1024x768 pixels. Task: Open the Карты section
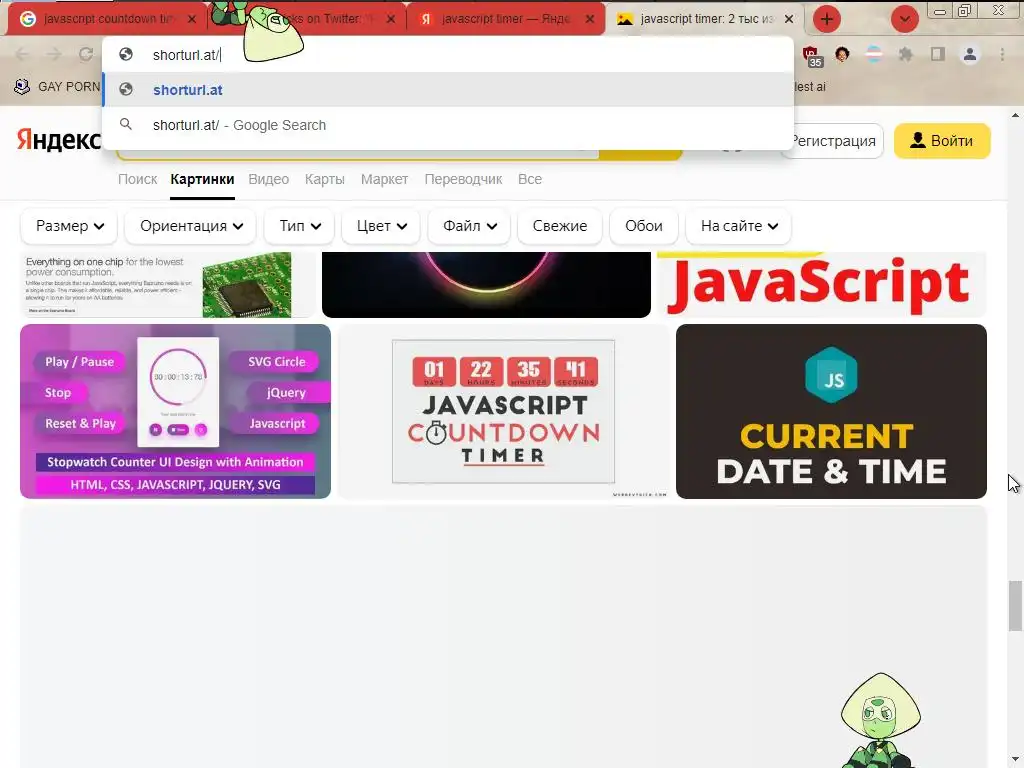325,179
